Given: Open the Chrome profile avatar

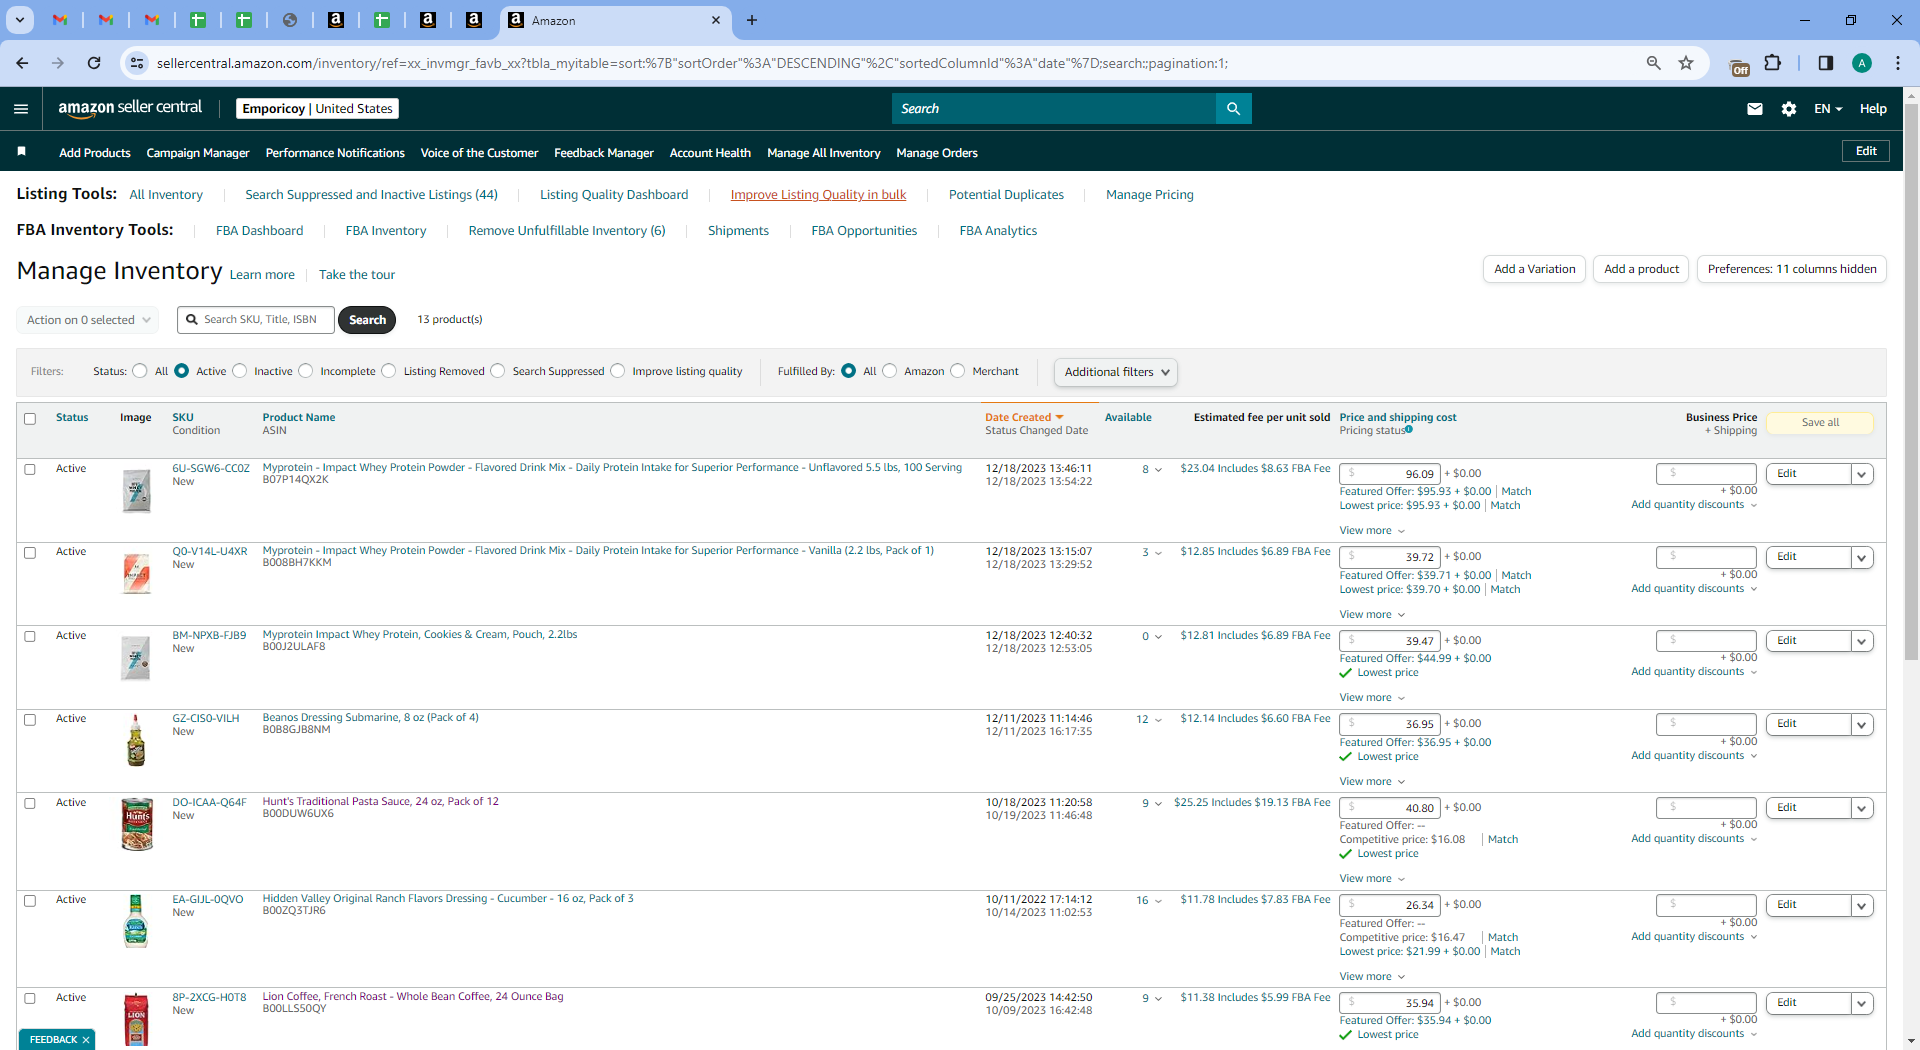Looking at the screenshot, I should [1862, 63].
